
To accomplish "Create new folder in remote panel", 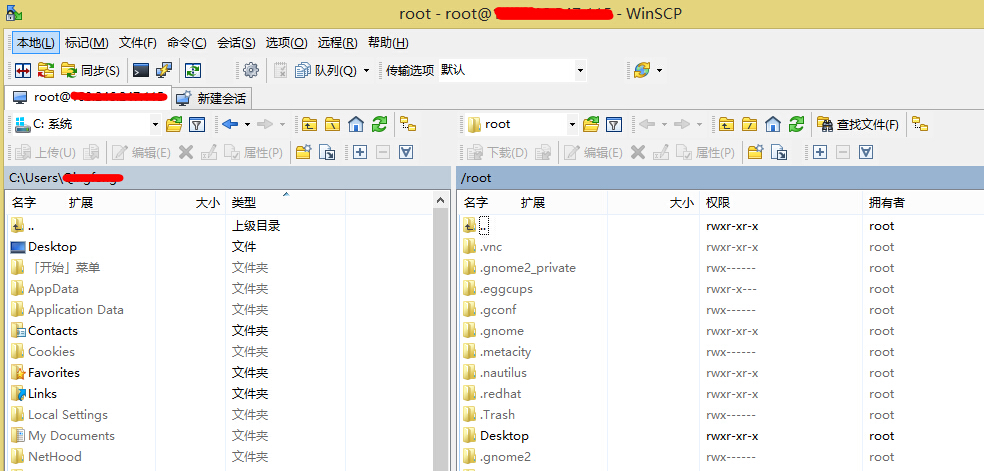I will [756, 152].
